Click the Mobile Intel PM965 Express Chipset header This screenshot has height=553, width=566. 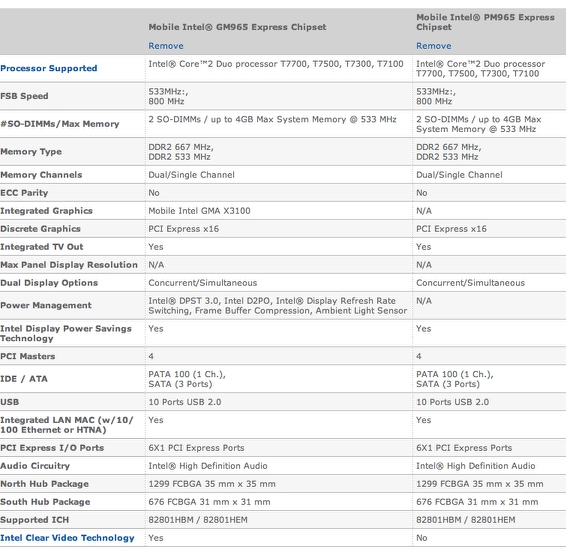[x=485, y=22]
